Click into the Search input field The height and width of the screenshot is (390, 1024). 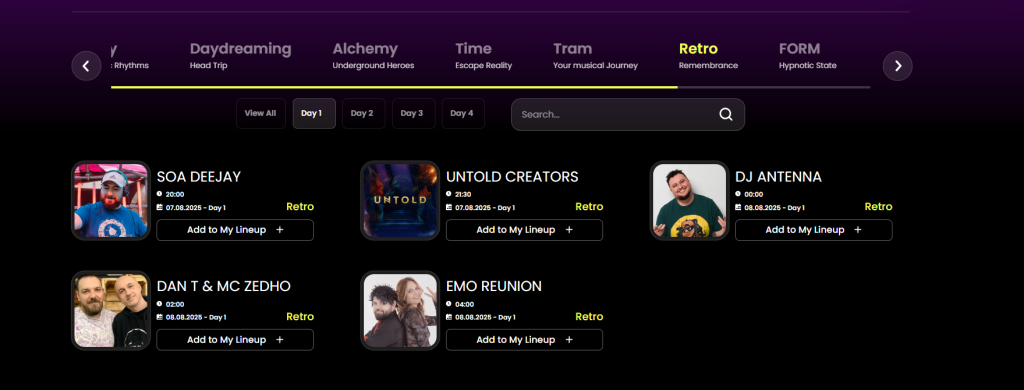tap(628, 114)
